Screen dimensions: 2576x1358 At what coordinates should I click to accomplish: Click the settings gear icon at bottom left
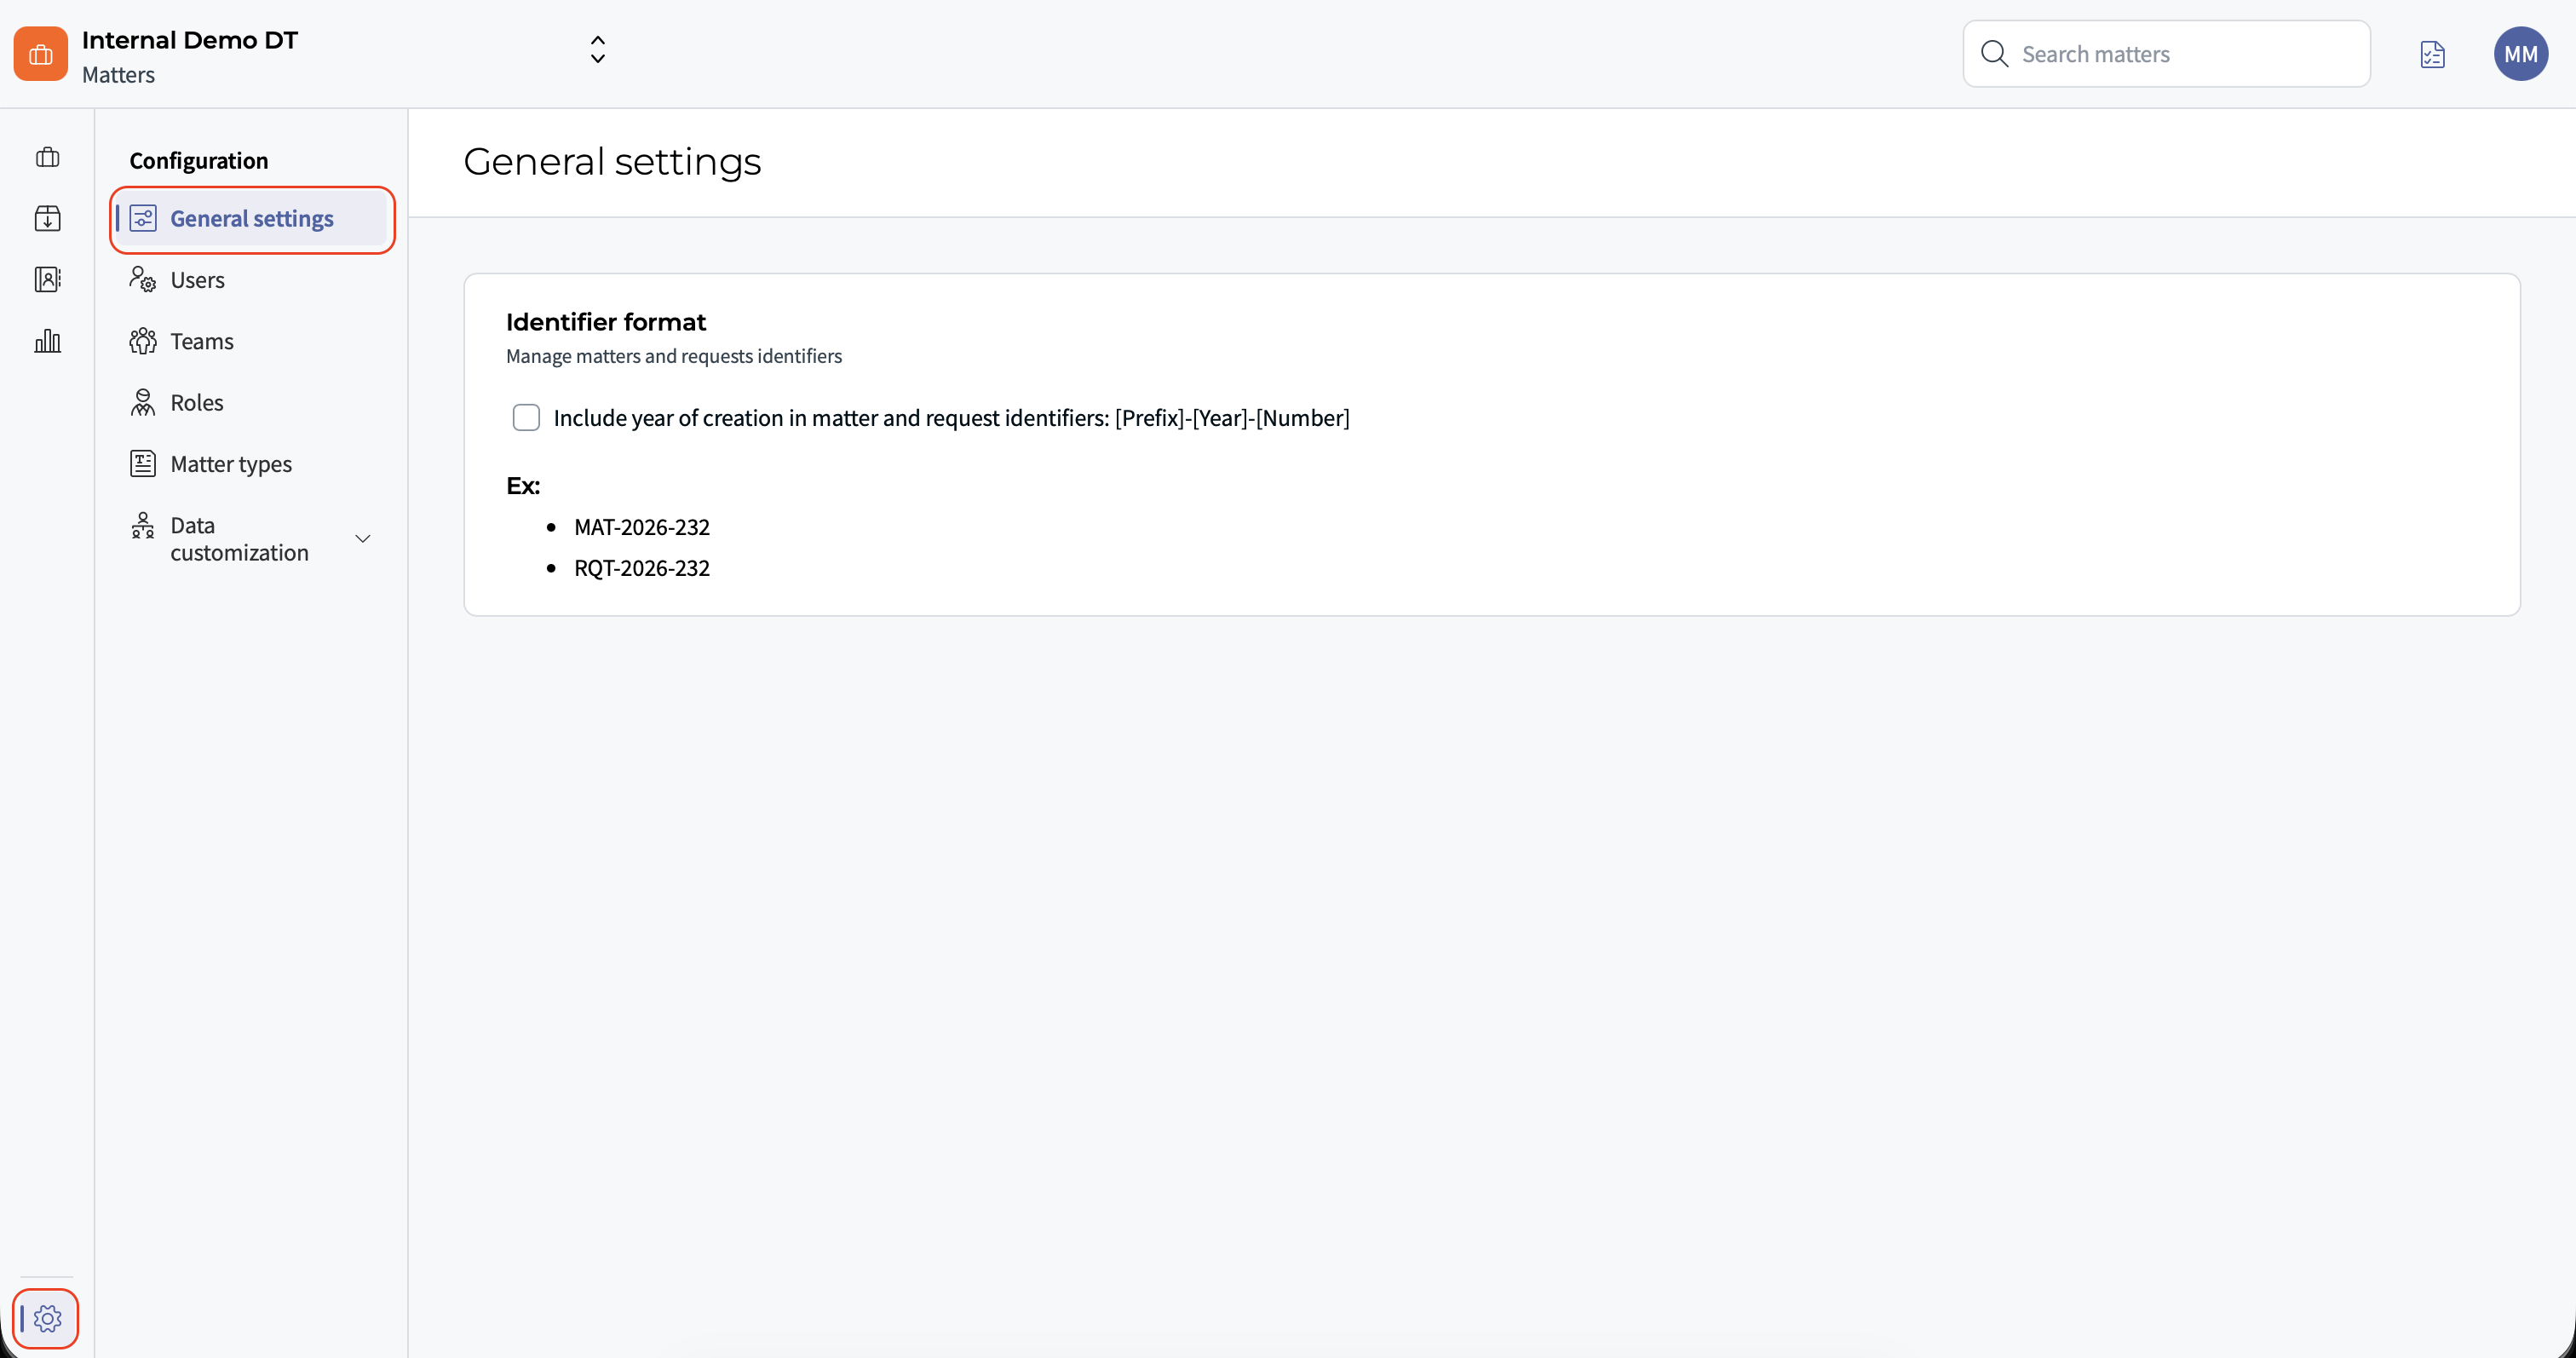(x=47, y=1318)
